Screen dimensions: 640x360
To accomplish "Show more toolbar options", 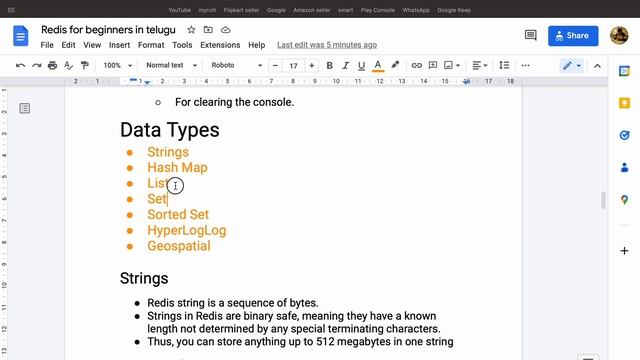I will click(525, 65).
